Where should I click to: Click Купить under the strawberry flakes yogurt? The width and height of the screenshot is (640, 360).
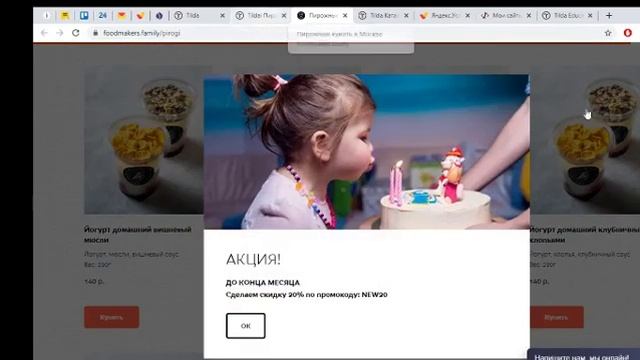tap(556, 317)
